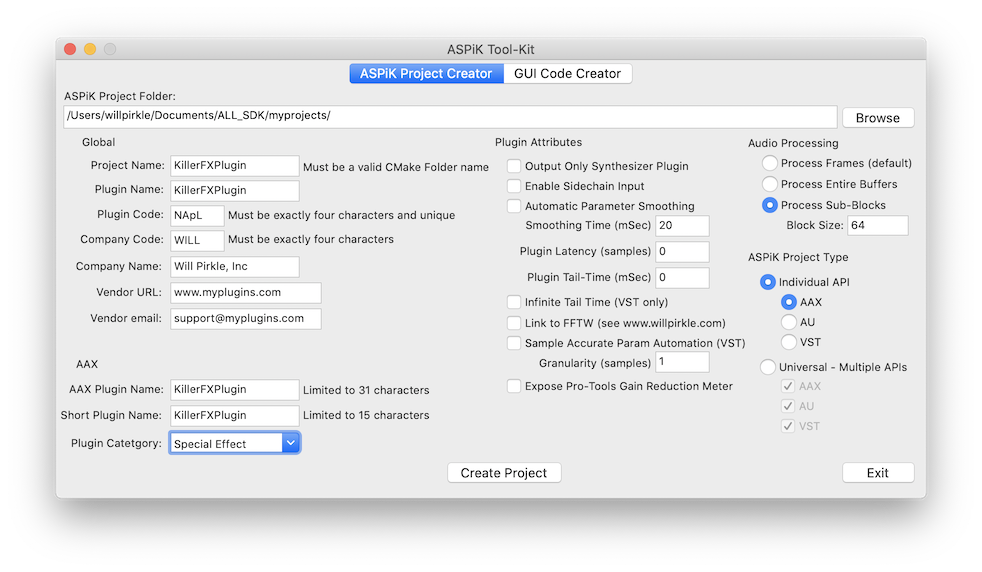Focus the Vendor URL text field

(246, 293)
